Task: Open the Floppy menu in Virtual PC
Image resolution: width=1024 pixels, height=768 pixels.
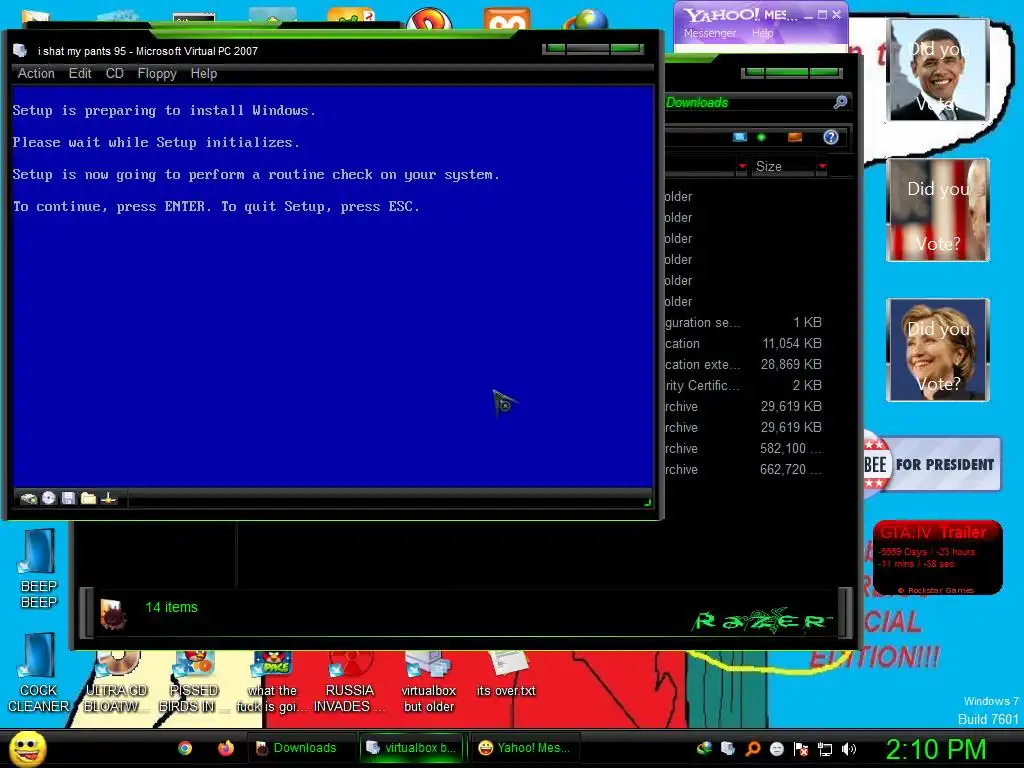Action: pos(157,73)
